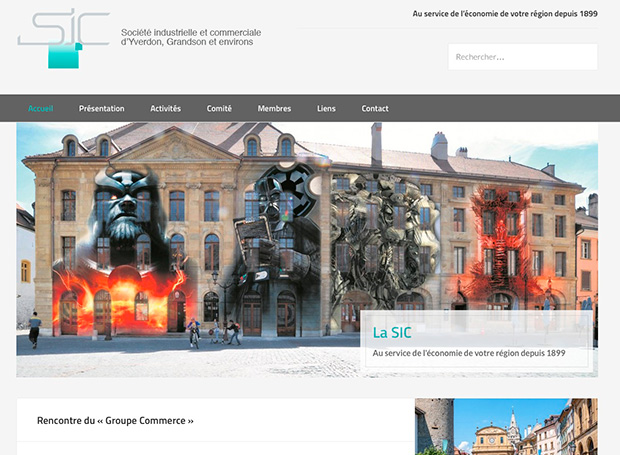The image size is (620, 455).
Task: Click the 'Société industrielle et commerciale' site title
Action: click(191, 37)
